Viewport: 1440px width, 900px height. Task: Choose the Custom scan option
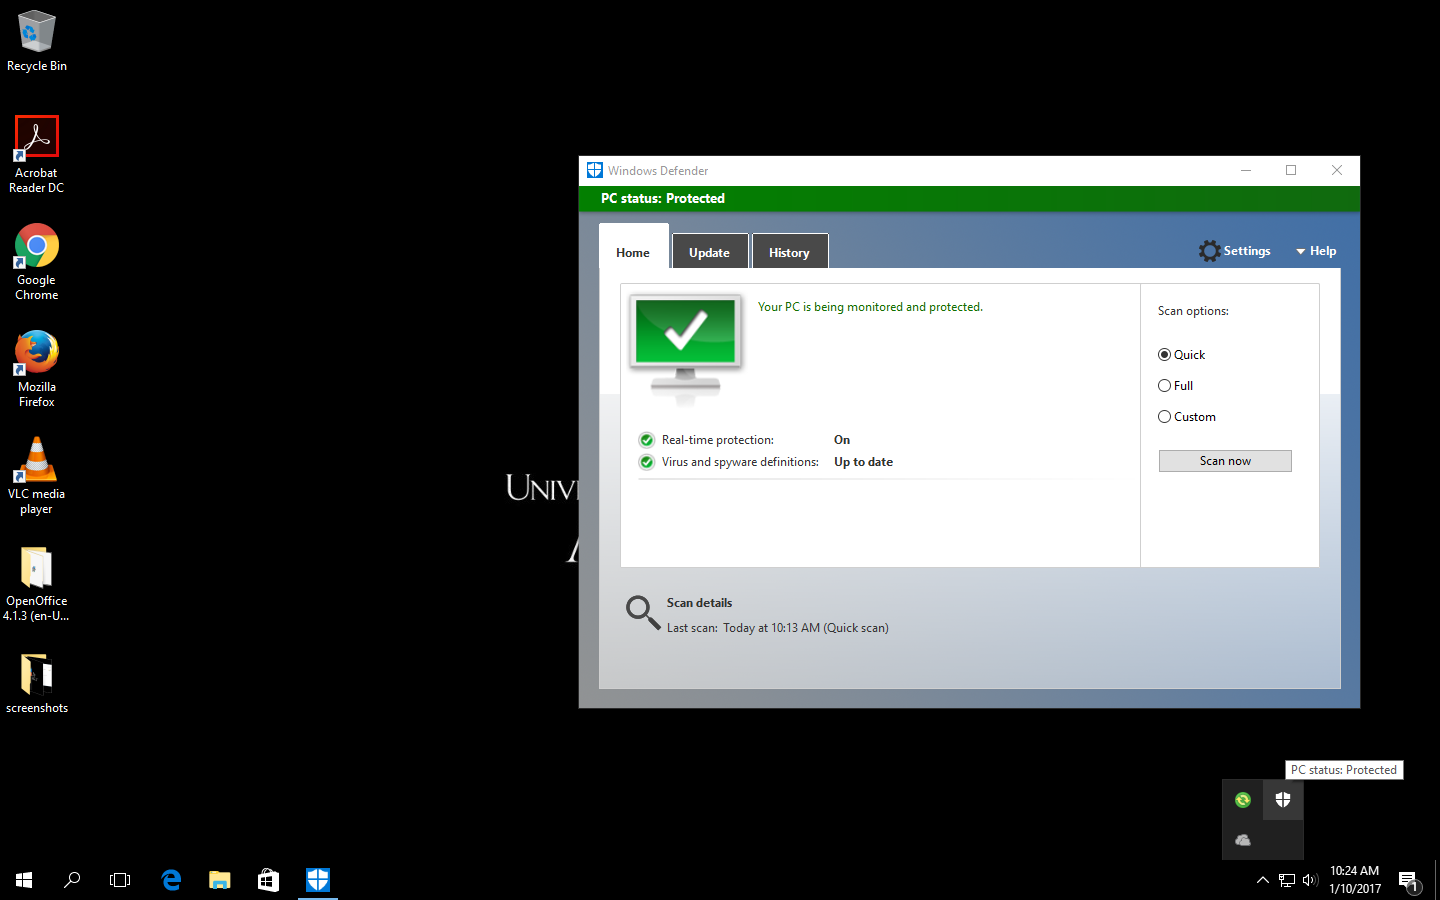pyautogui.click(x=1165, y=417)
